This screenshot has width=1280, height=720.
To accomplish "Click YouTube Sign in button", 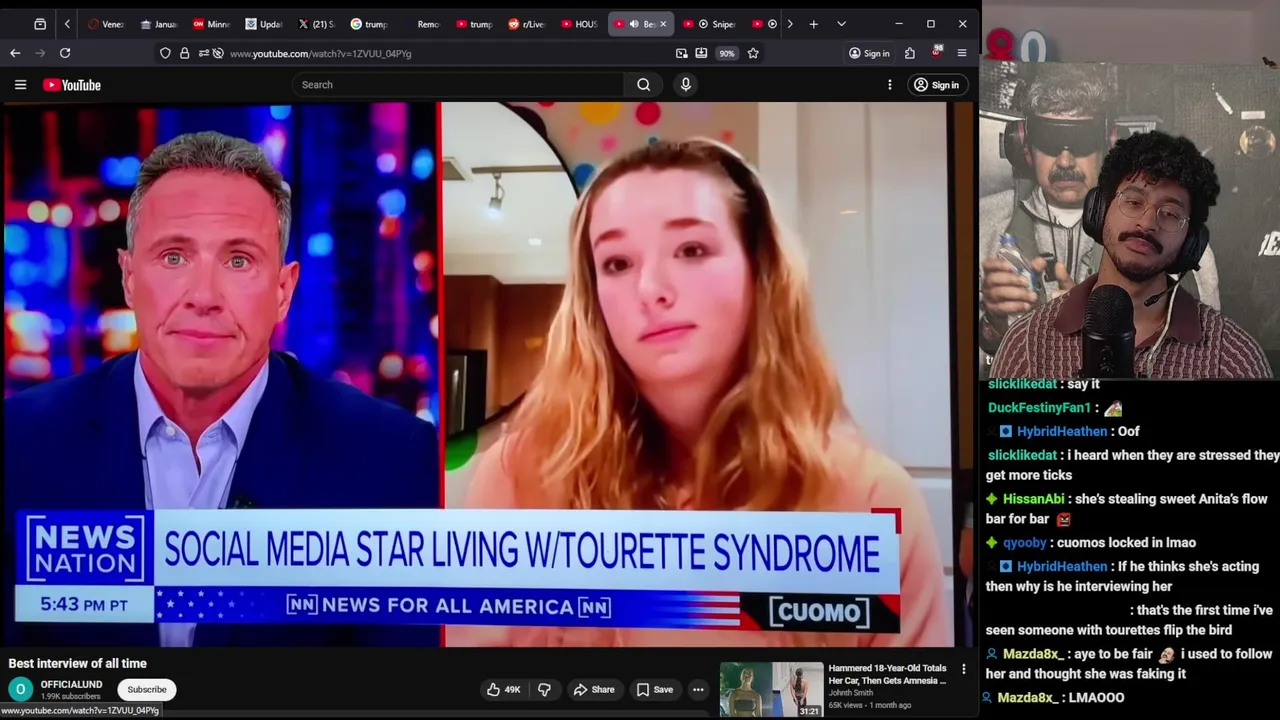I will (936, 85).
